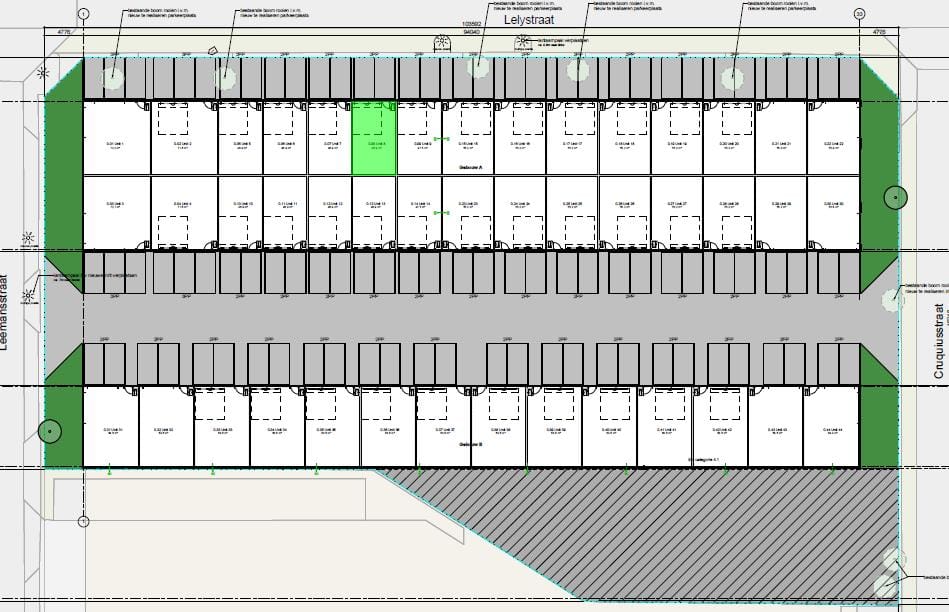Select the Gebouw A building label
The height and width of the screenshot is (612, 949).
point(470,168)
